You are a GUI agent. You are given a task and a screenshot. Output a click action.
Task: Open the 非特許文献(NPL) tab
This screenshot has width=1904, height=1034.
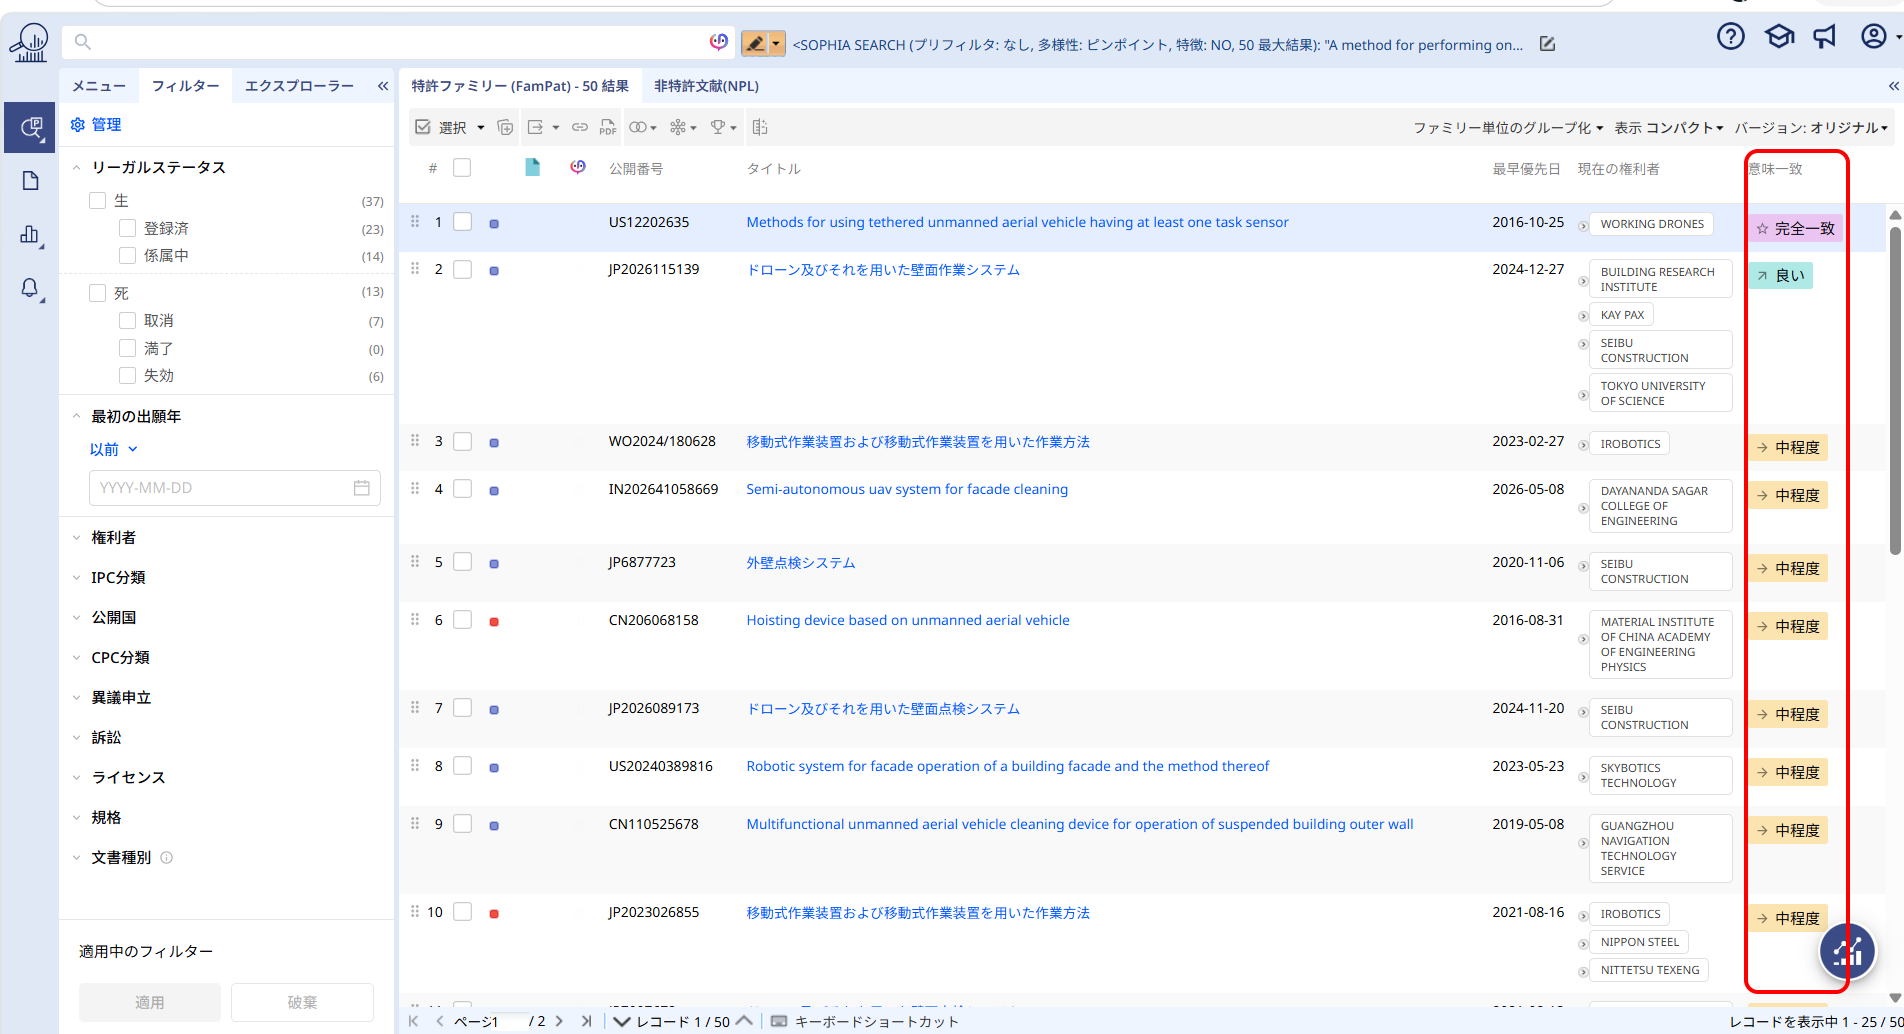[x=706, y=86]
